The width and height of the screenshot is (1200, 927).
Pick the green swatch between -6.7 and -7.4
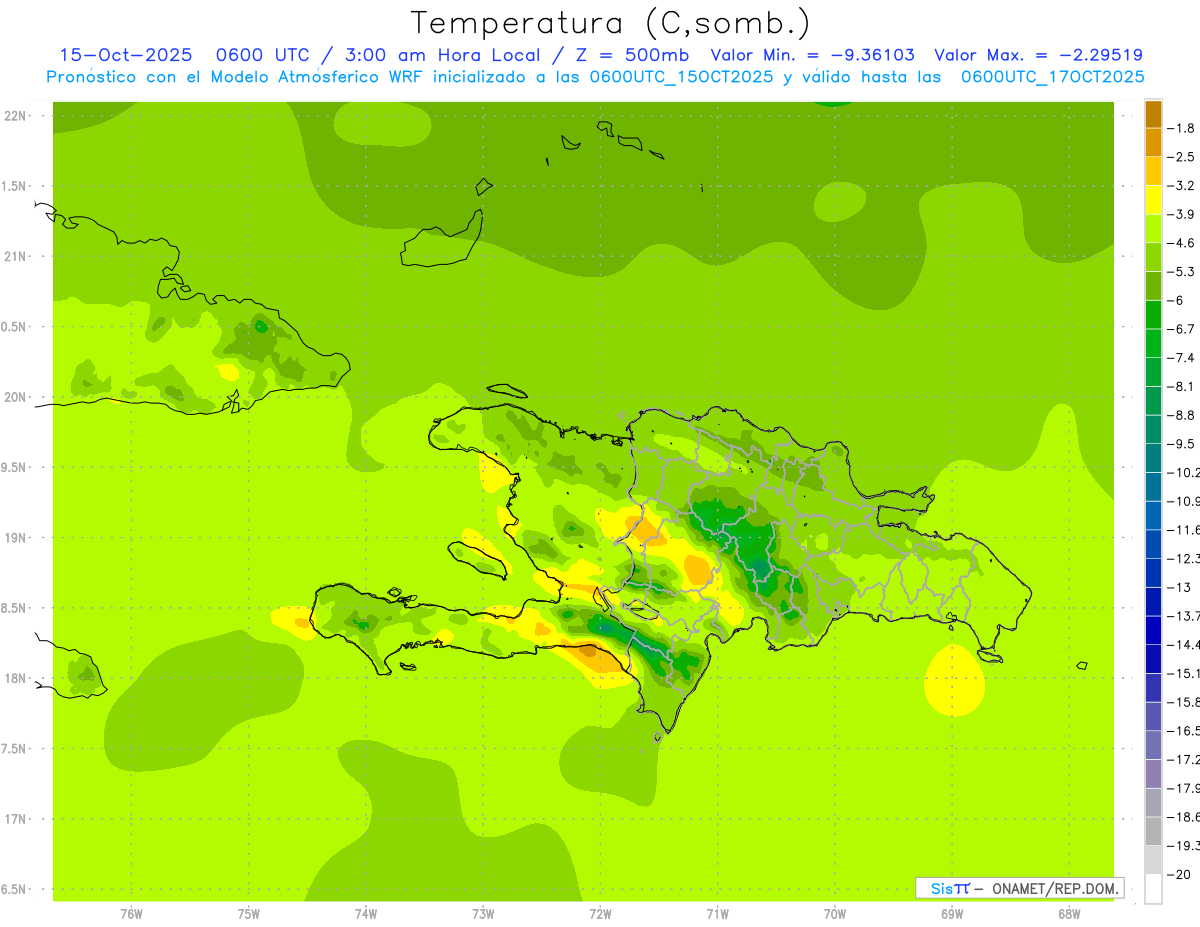coord(1153,344)
